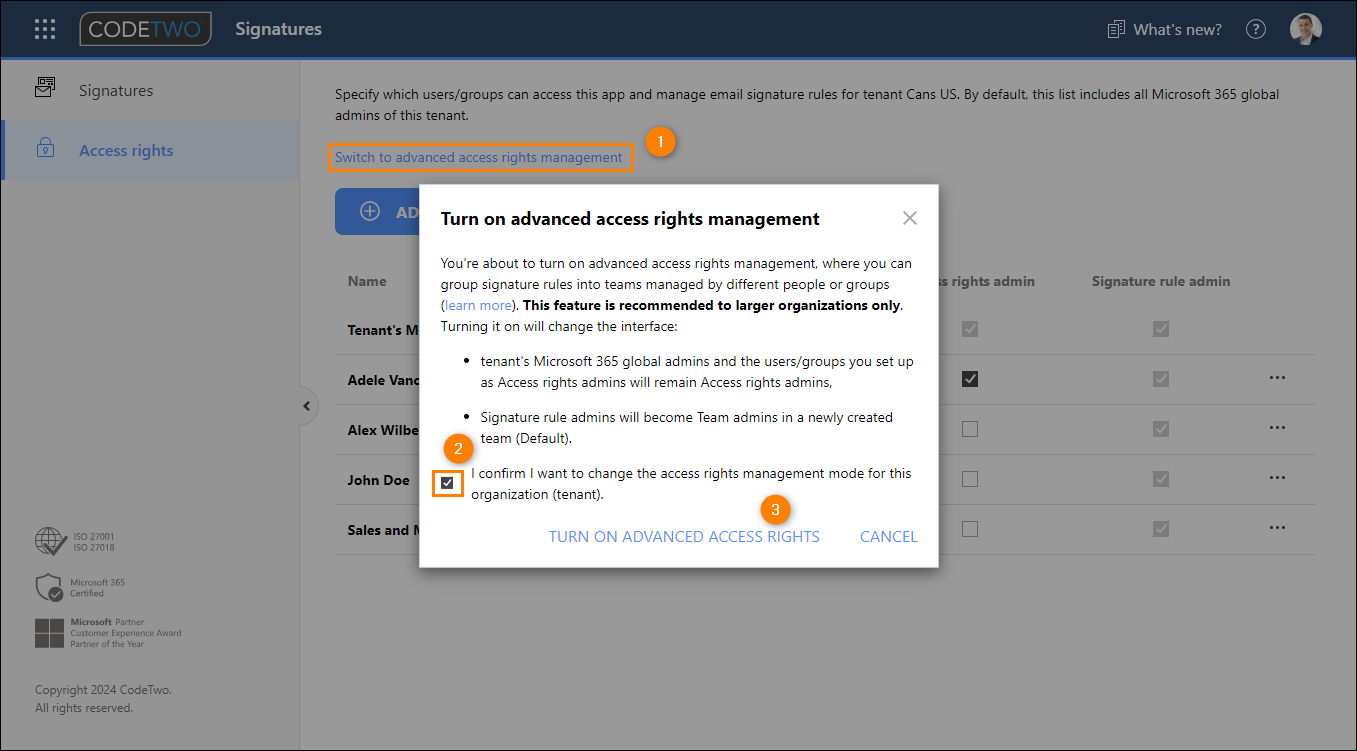Viewport: 1357px width, 751px height.
Task: Toggle Access rights admin checkbox for Adele
Action: [969, 379]
